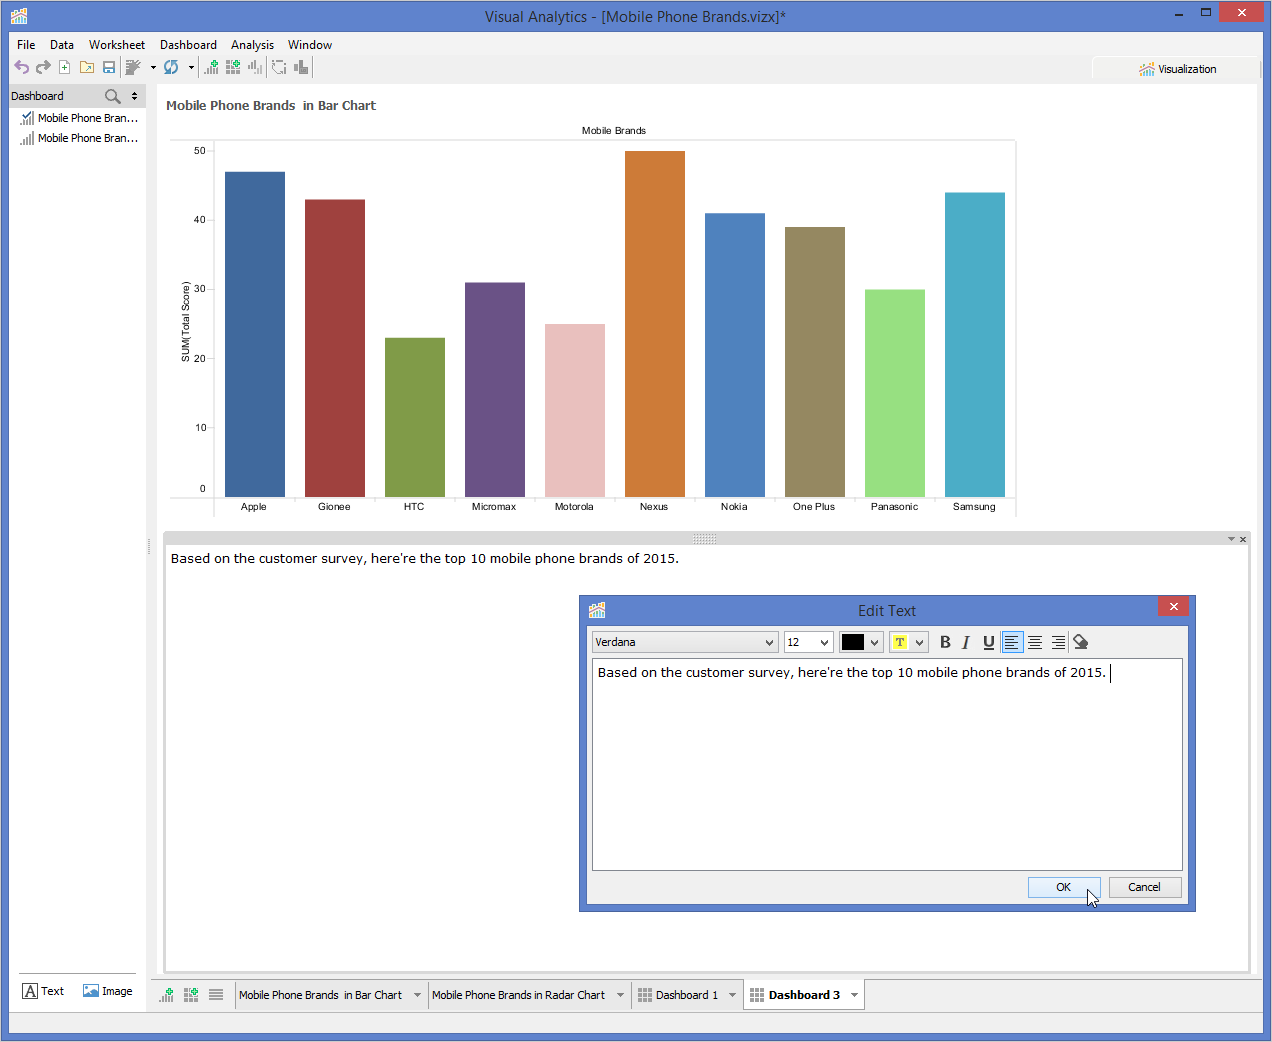Viewport: 1272px width, 1042px height.
Task: Add a Text object to dashboard
Action: tap(43, 991)
